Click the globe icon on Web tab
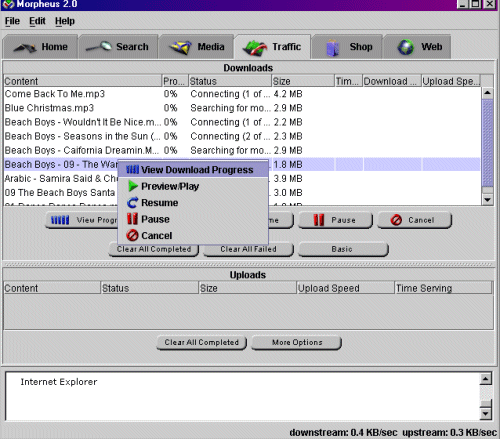The image size is (500, 439). click(x=406, y=47)
